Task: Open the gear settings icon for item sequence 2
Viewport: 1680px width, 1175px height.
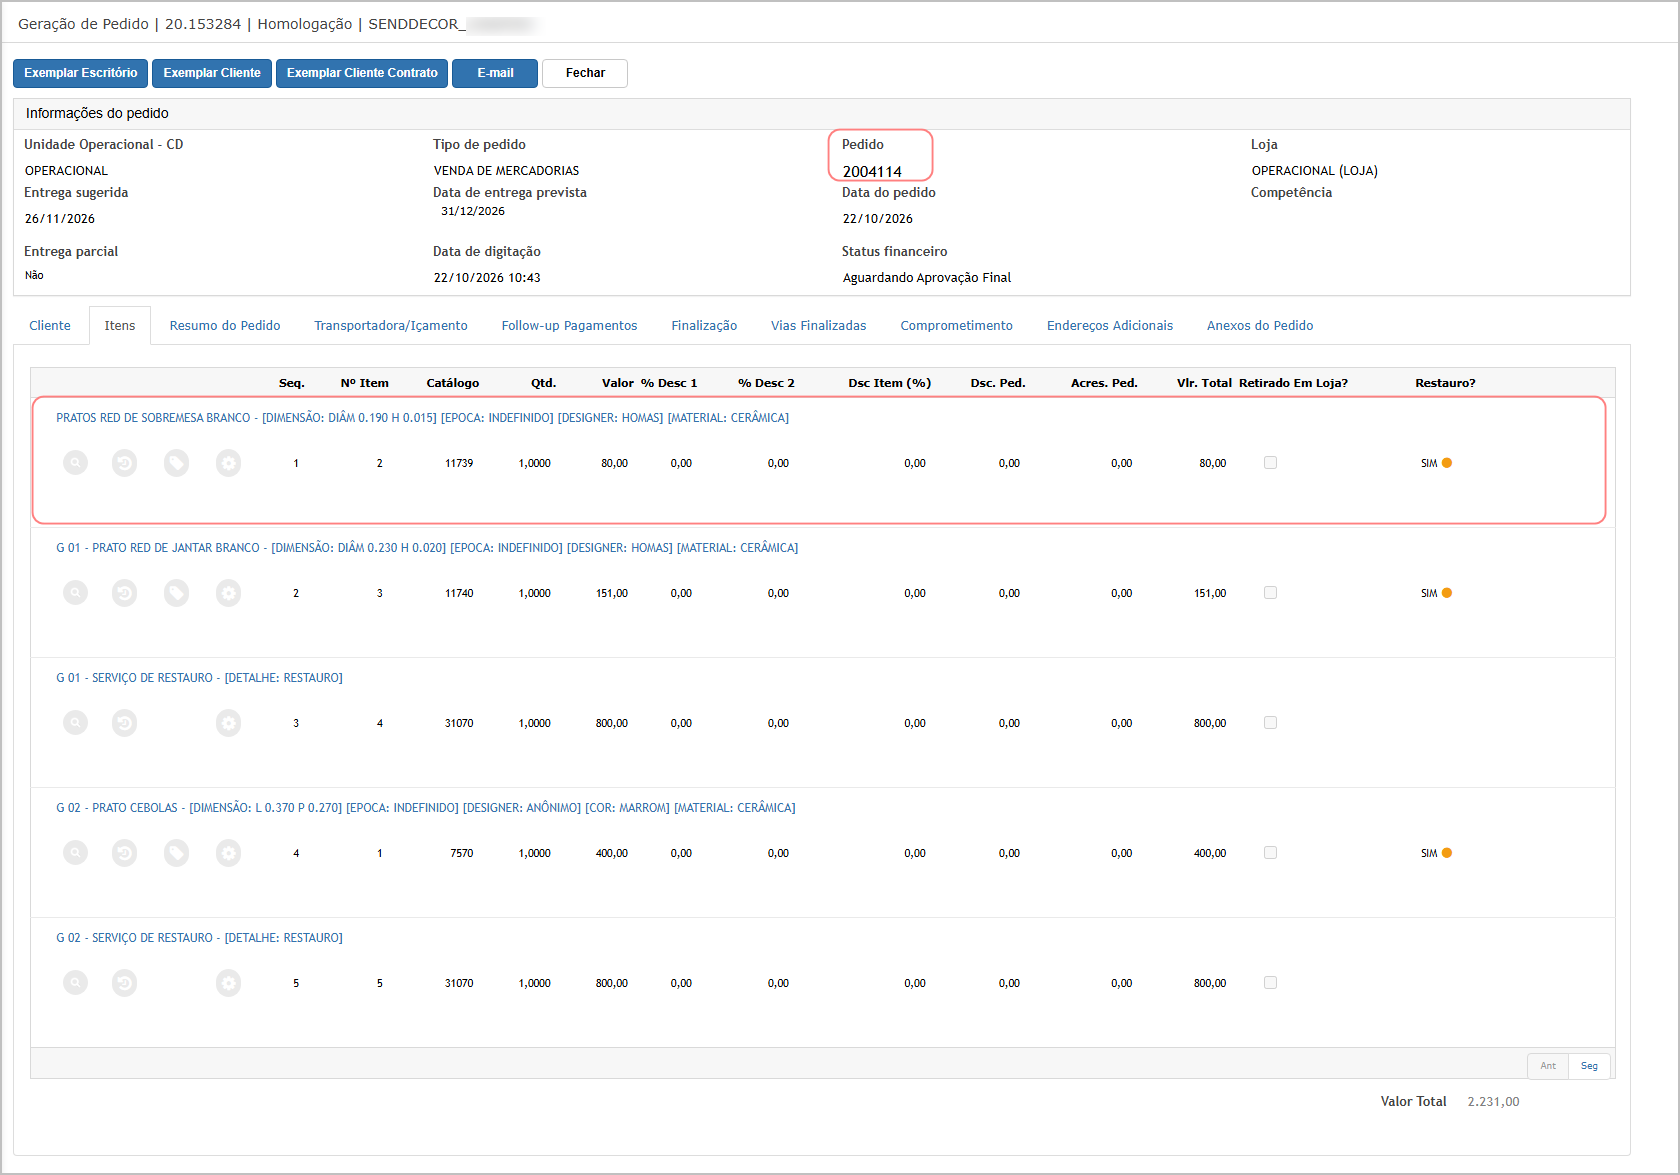Action: (228, 593)
